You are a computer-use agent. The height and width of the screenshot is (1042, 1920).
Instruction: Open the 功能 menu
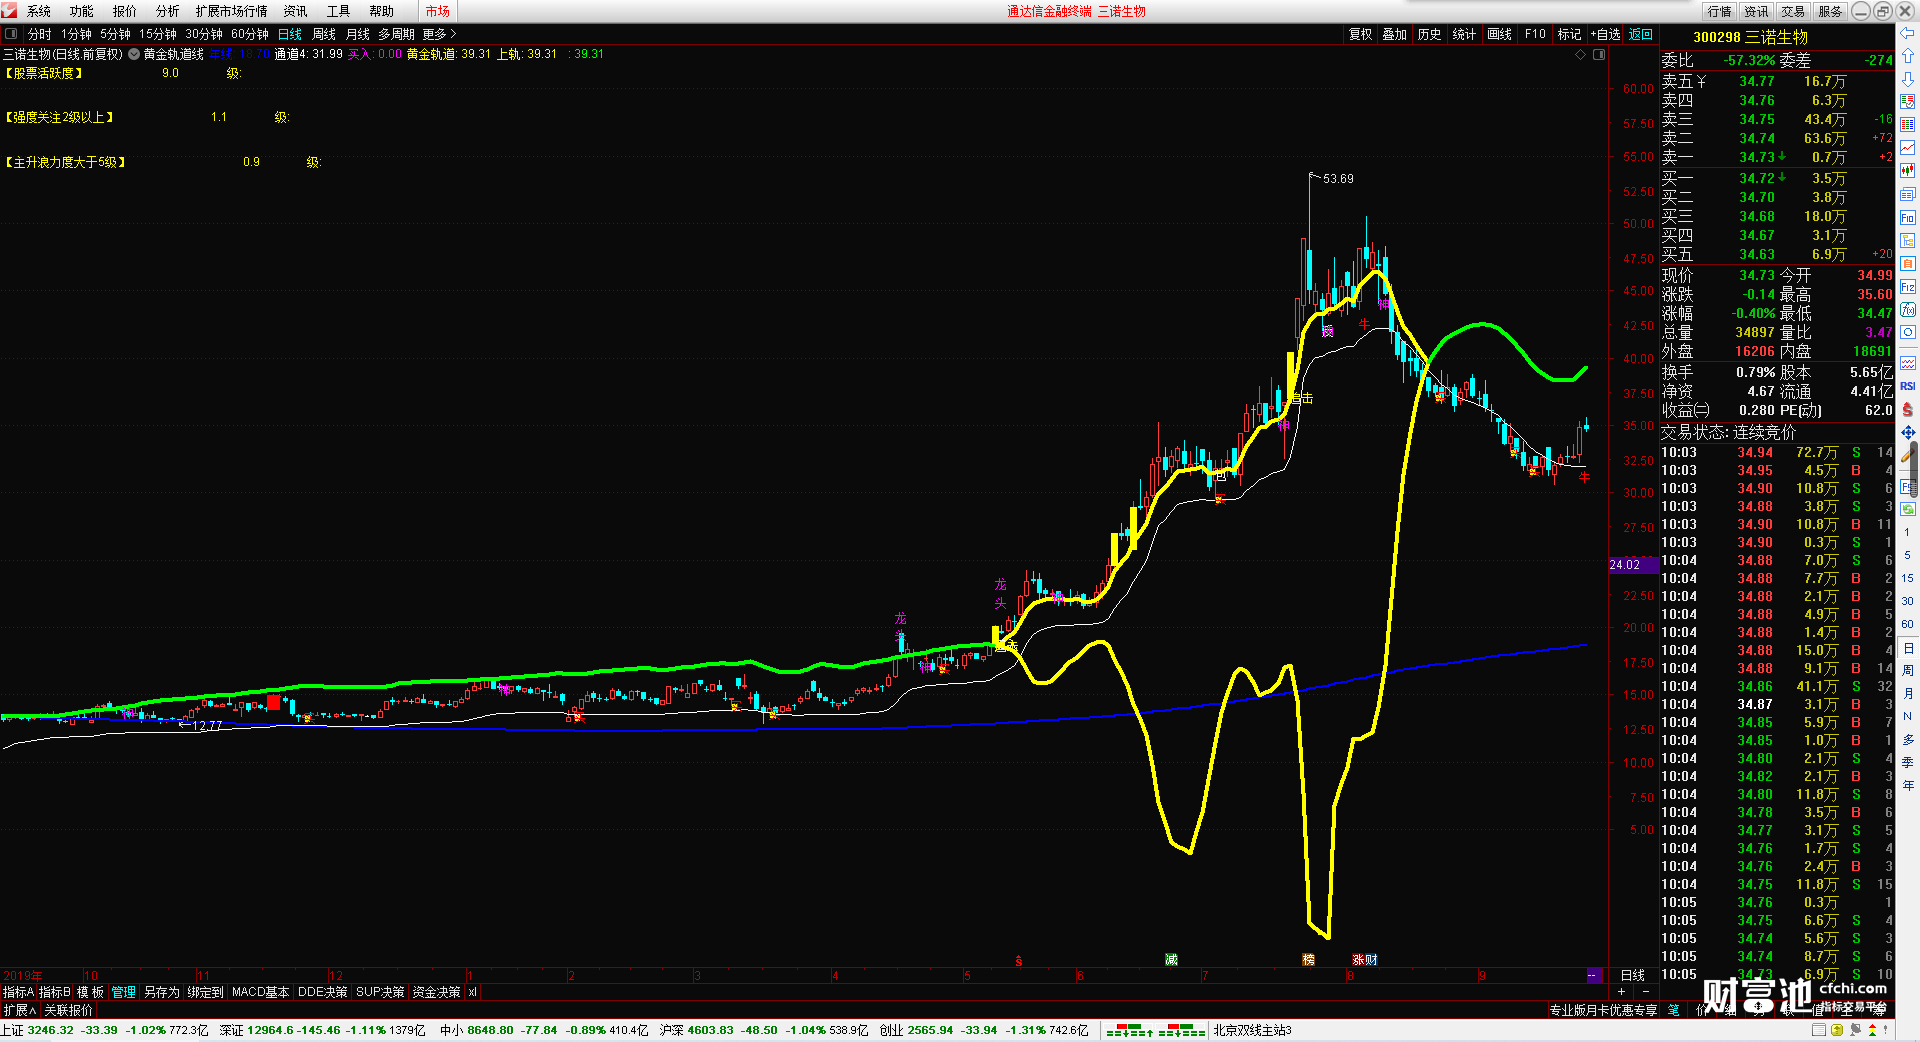[x=81, y=11]
